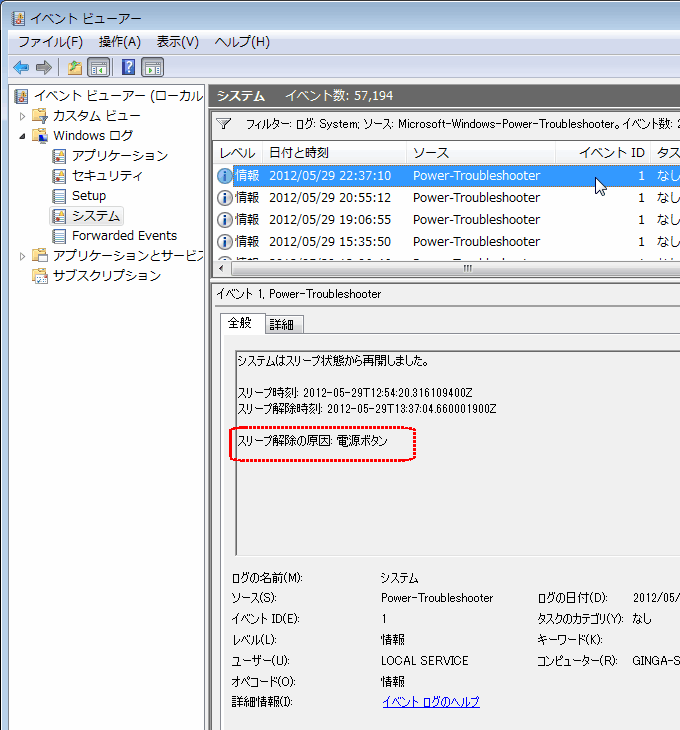Open the イベント ログのヘルプ link
Viewport: 680px width, 730px height.
click(431, 702)
